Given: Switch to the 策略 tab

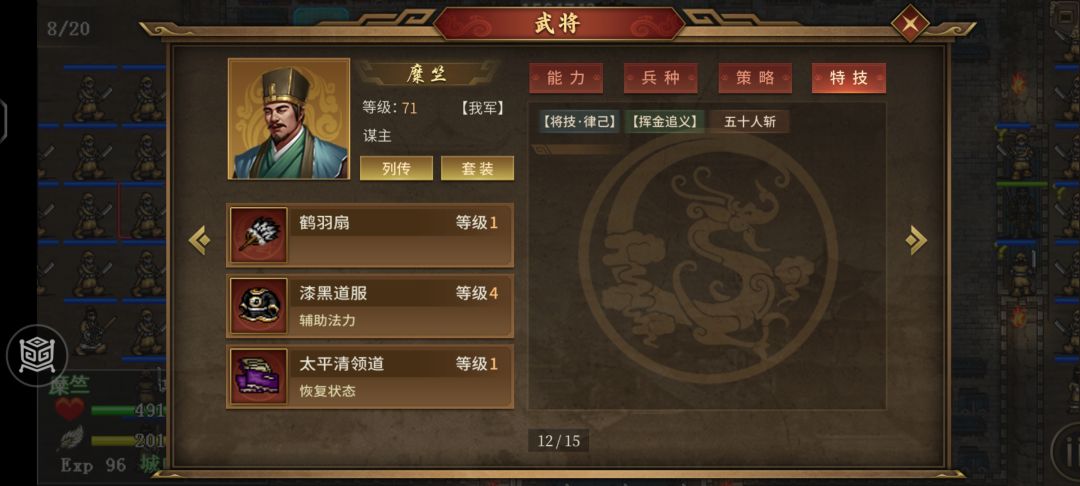Looking at the screenshot, I should [x=755, y=78].
